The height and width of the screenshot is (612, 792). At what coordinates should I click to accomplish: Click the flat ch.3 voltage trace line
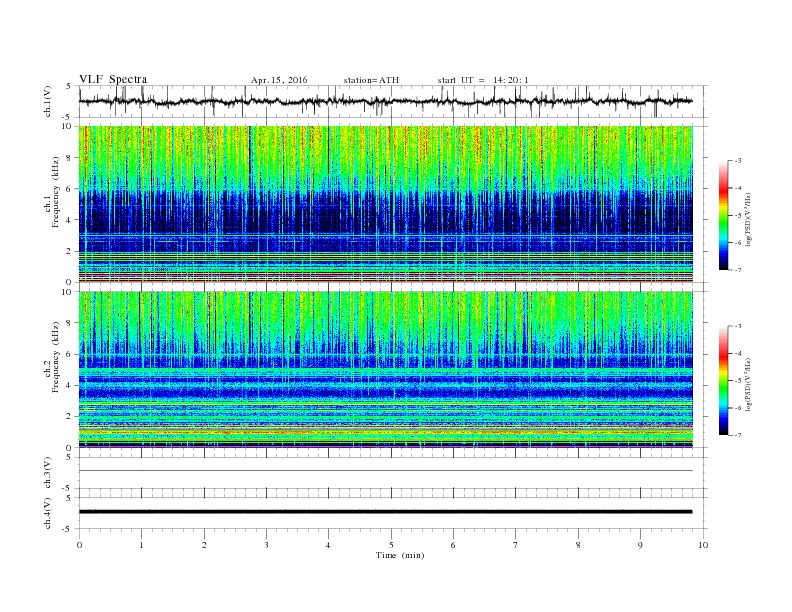(x=386, y=471)
